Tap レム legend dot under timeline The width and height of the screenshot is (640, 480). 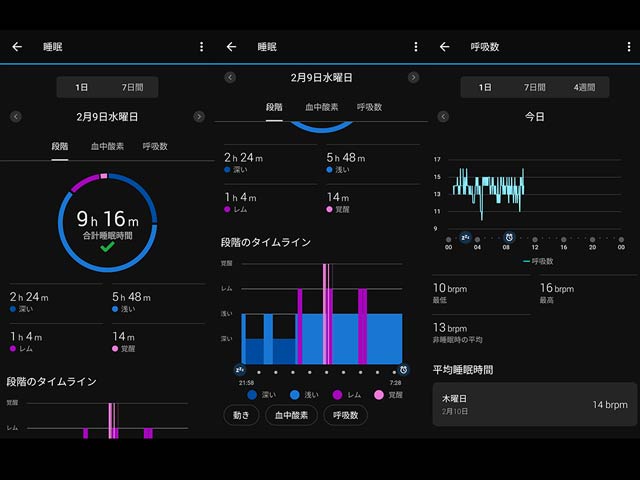click(337, 395)
